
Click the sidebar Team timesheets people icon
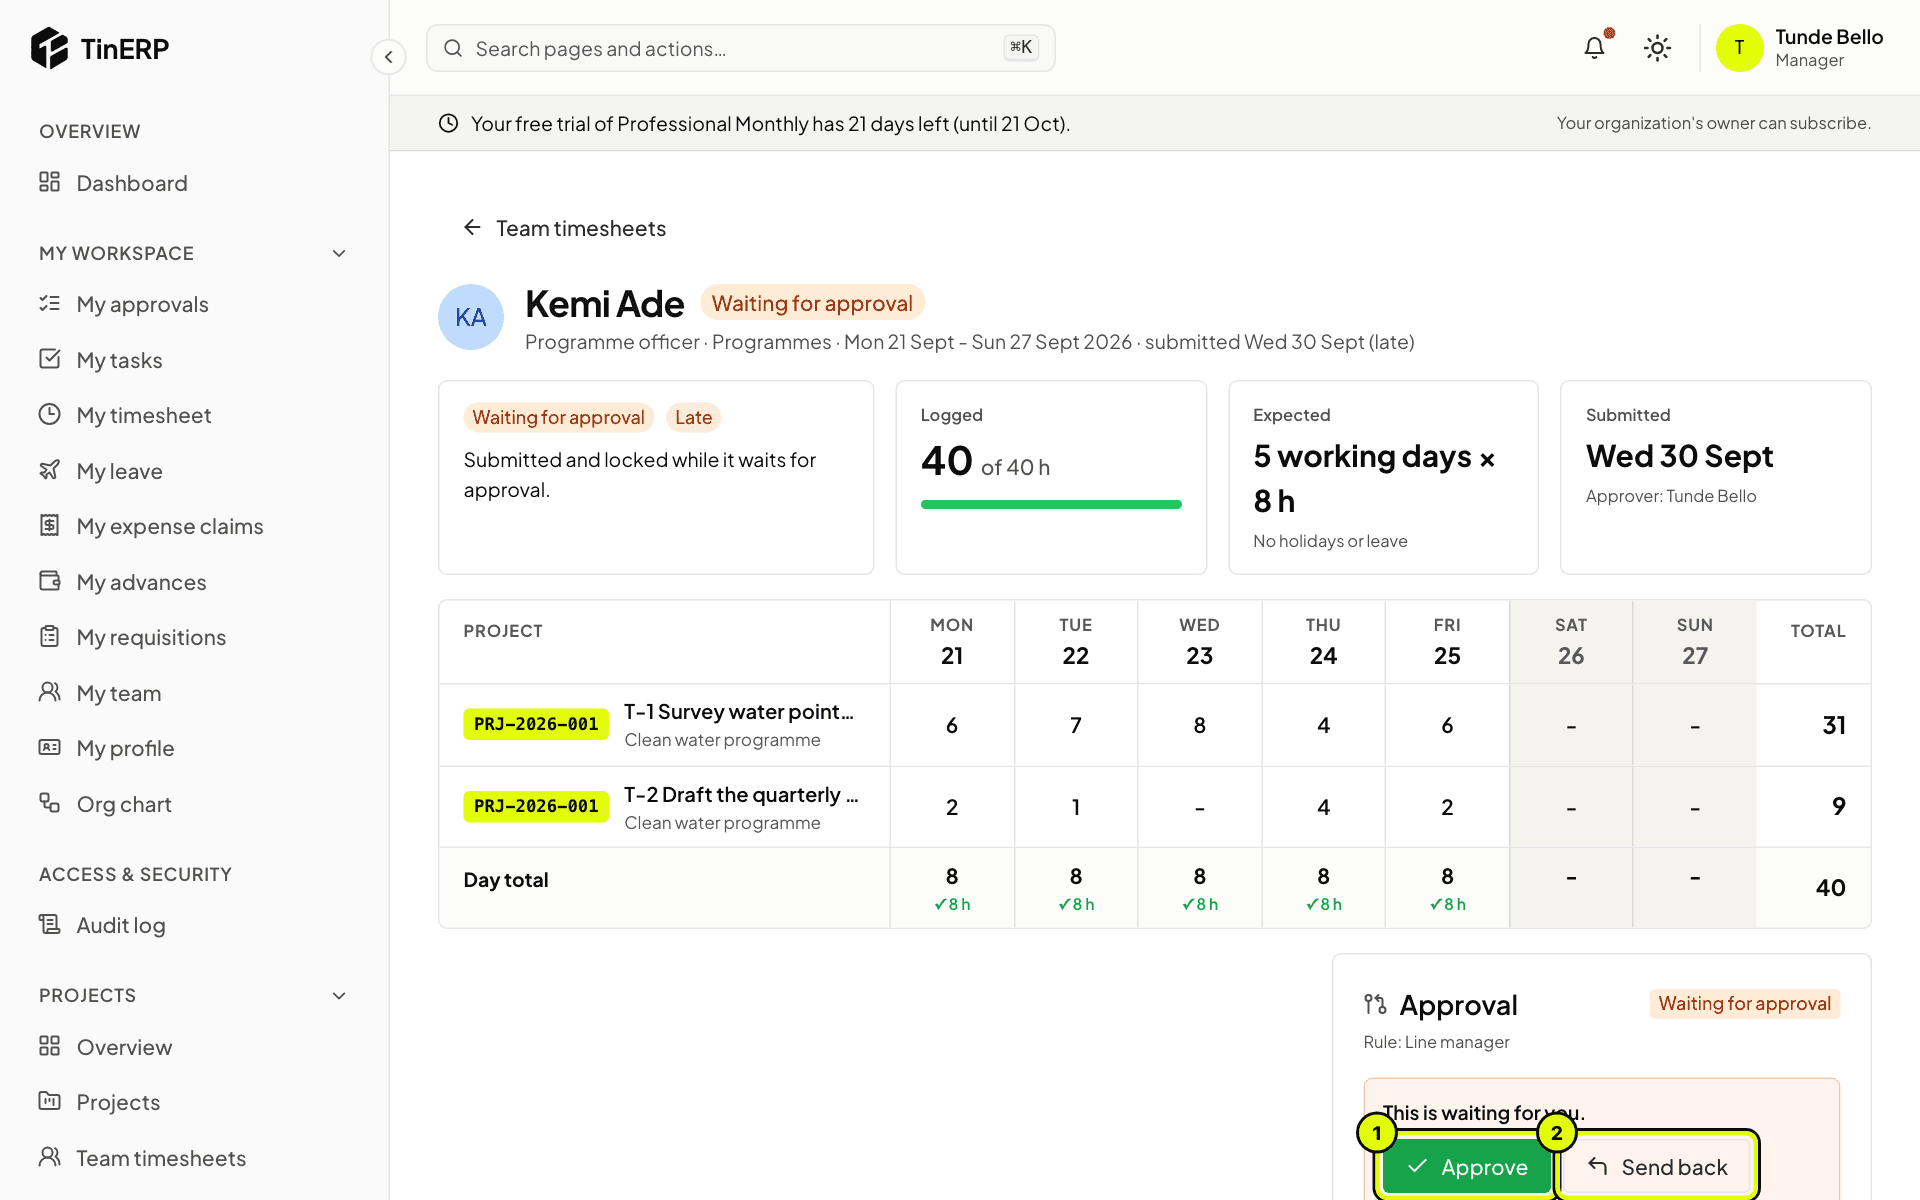[x=50, y=1157]
